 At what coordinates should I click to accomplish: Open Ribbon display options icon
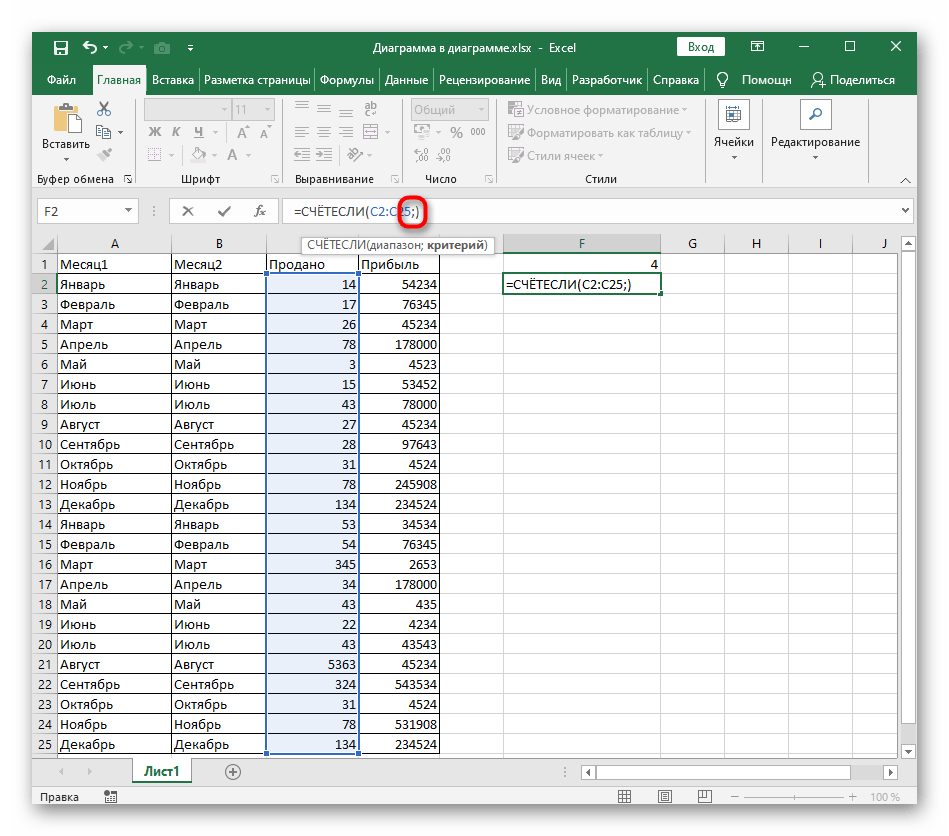coord(757,47)
